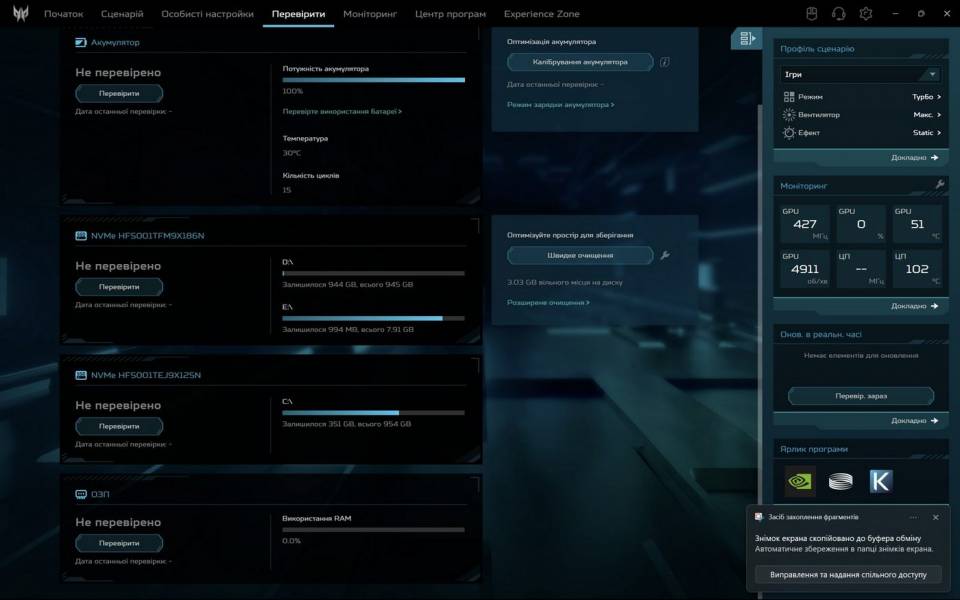Open settings via the top gear icon
Screen dimensions: 960x600
[866, 14]
